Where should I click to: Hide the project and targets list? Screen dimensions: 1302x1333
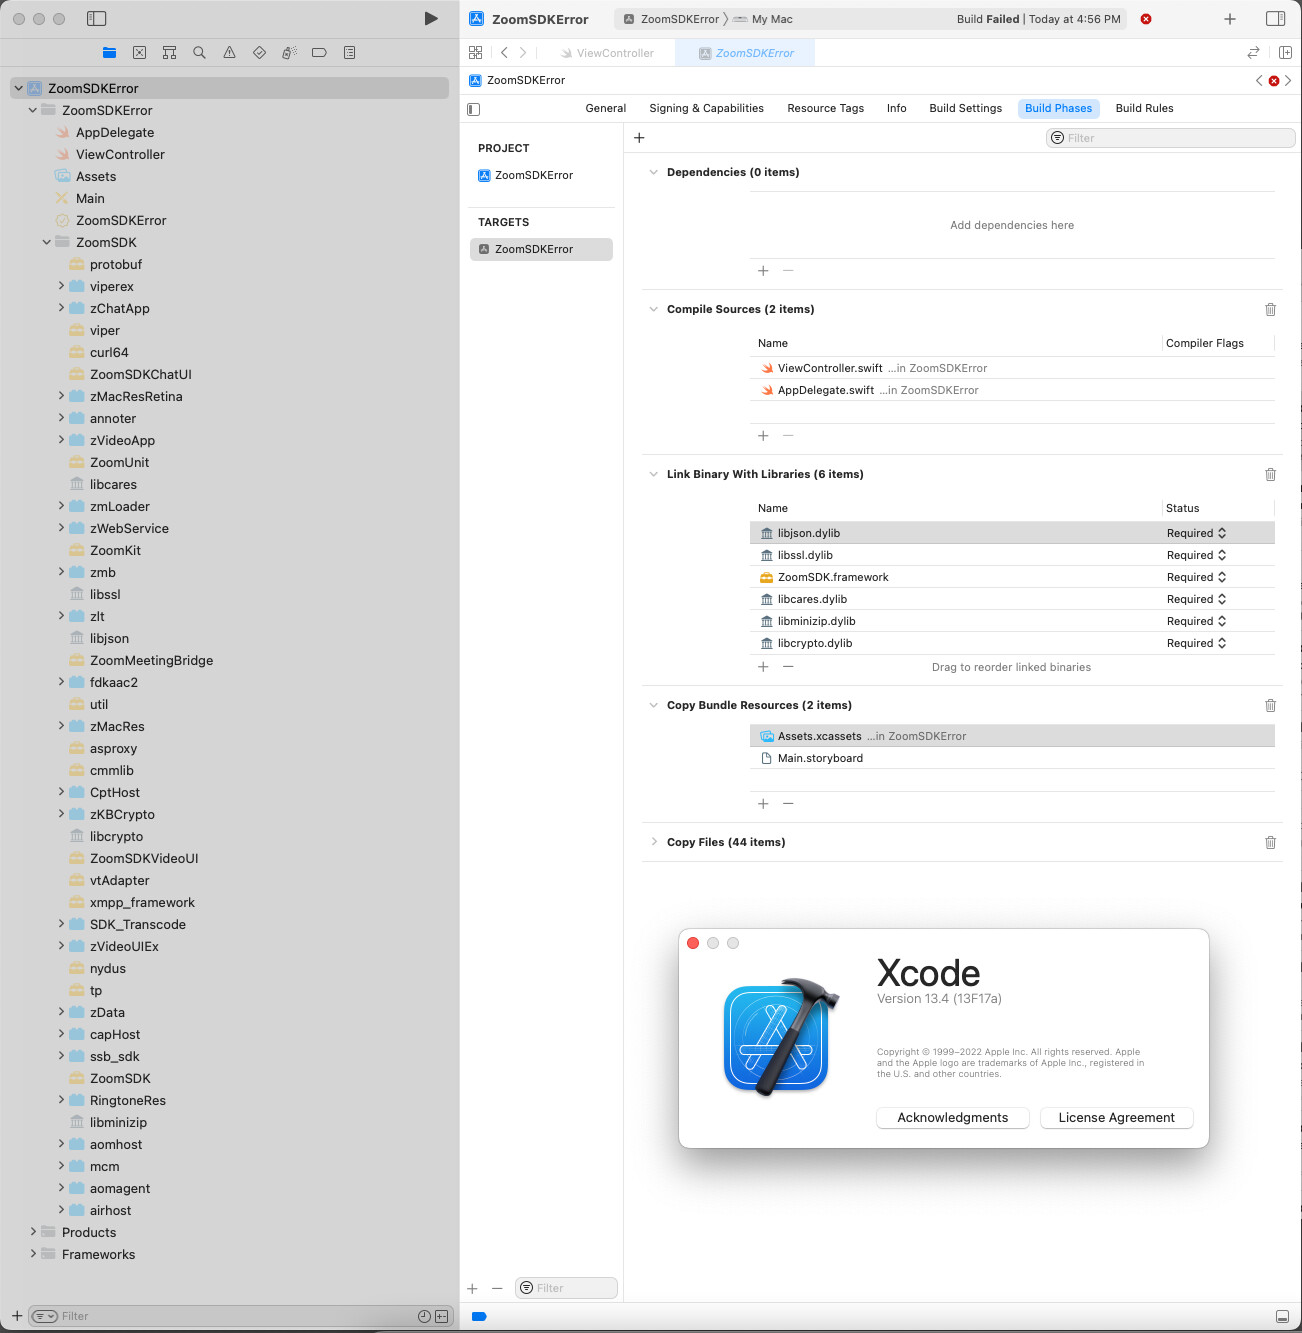coord(474,109)
